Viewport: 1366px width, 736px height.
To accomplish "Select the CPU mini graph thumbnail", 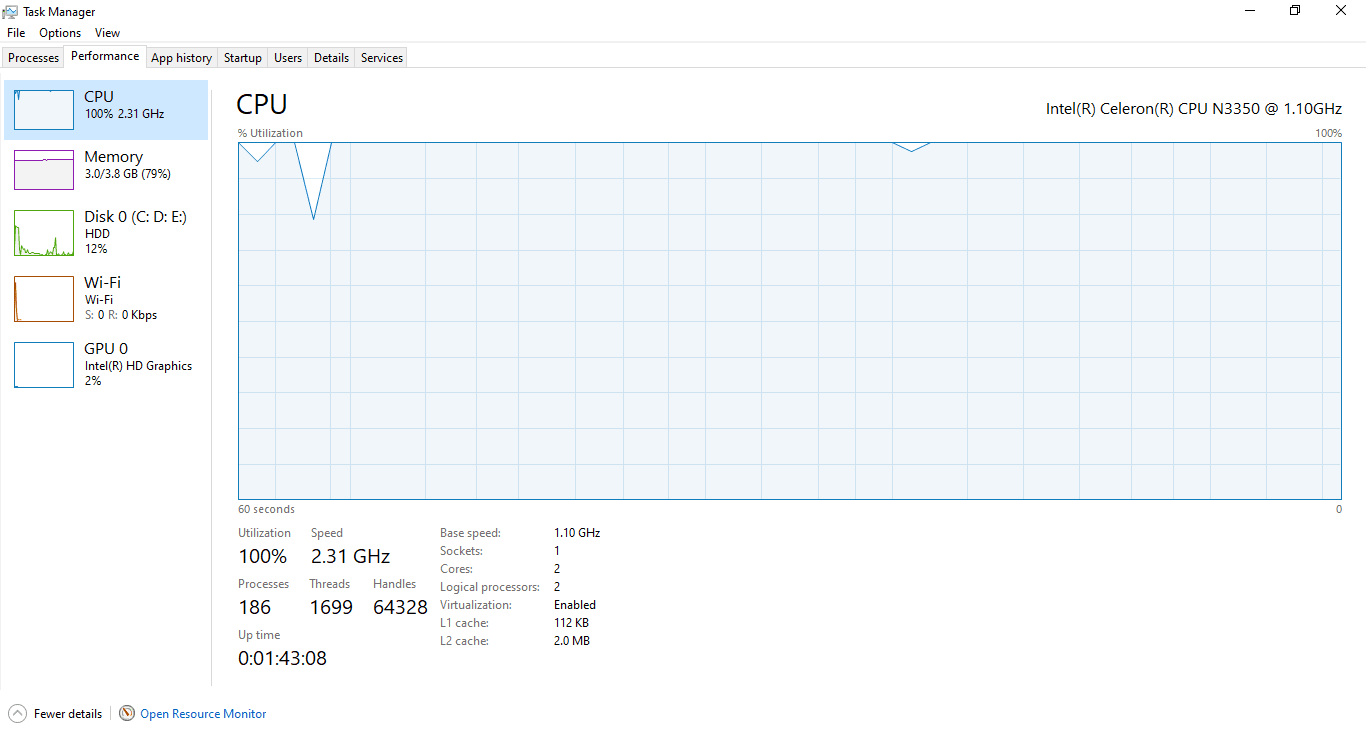I will [44, 109].
